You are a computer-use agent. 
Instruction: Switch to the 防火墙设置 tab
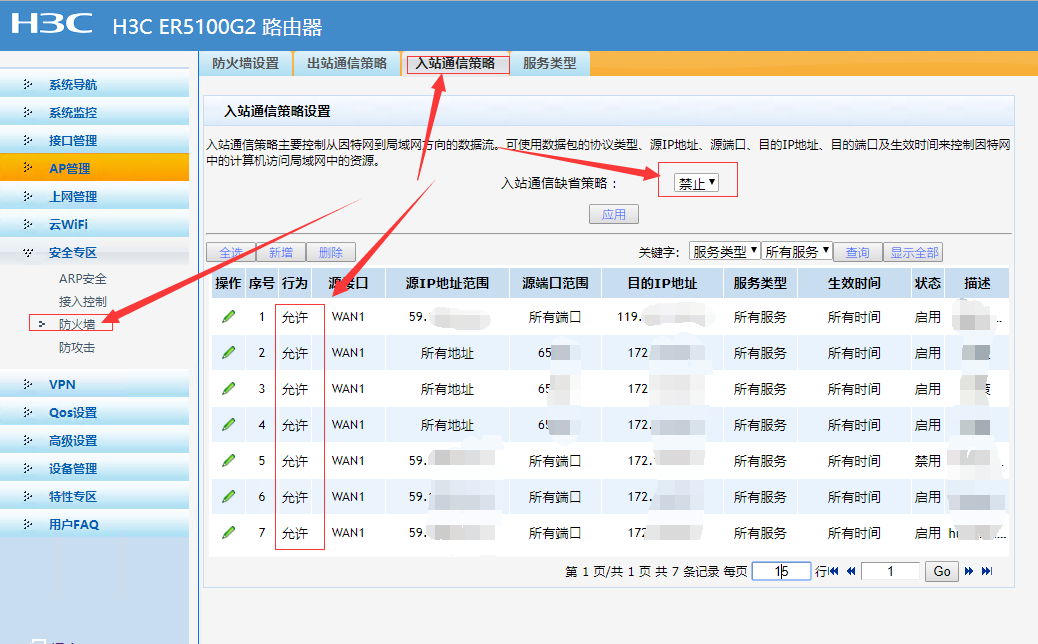246,64
